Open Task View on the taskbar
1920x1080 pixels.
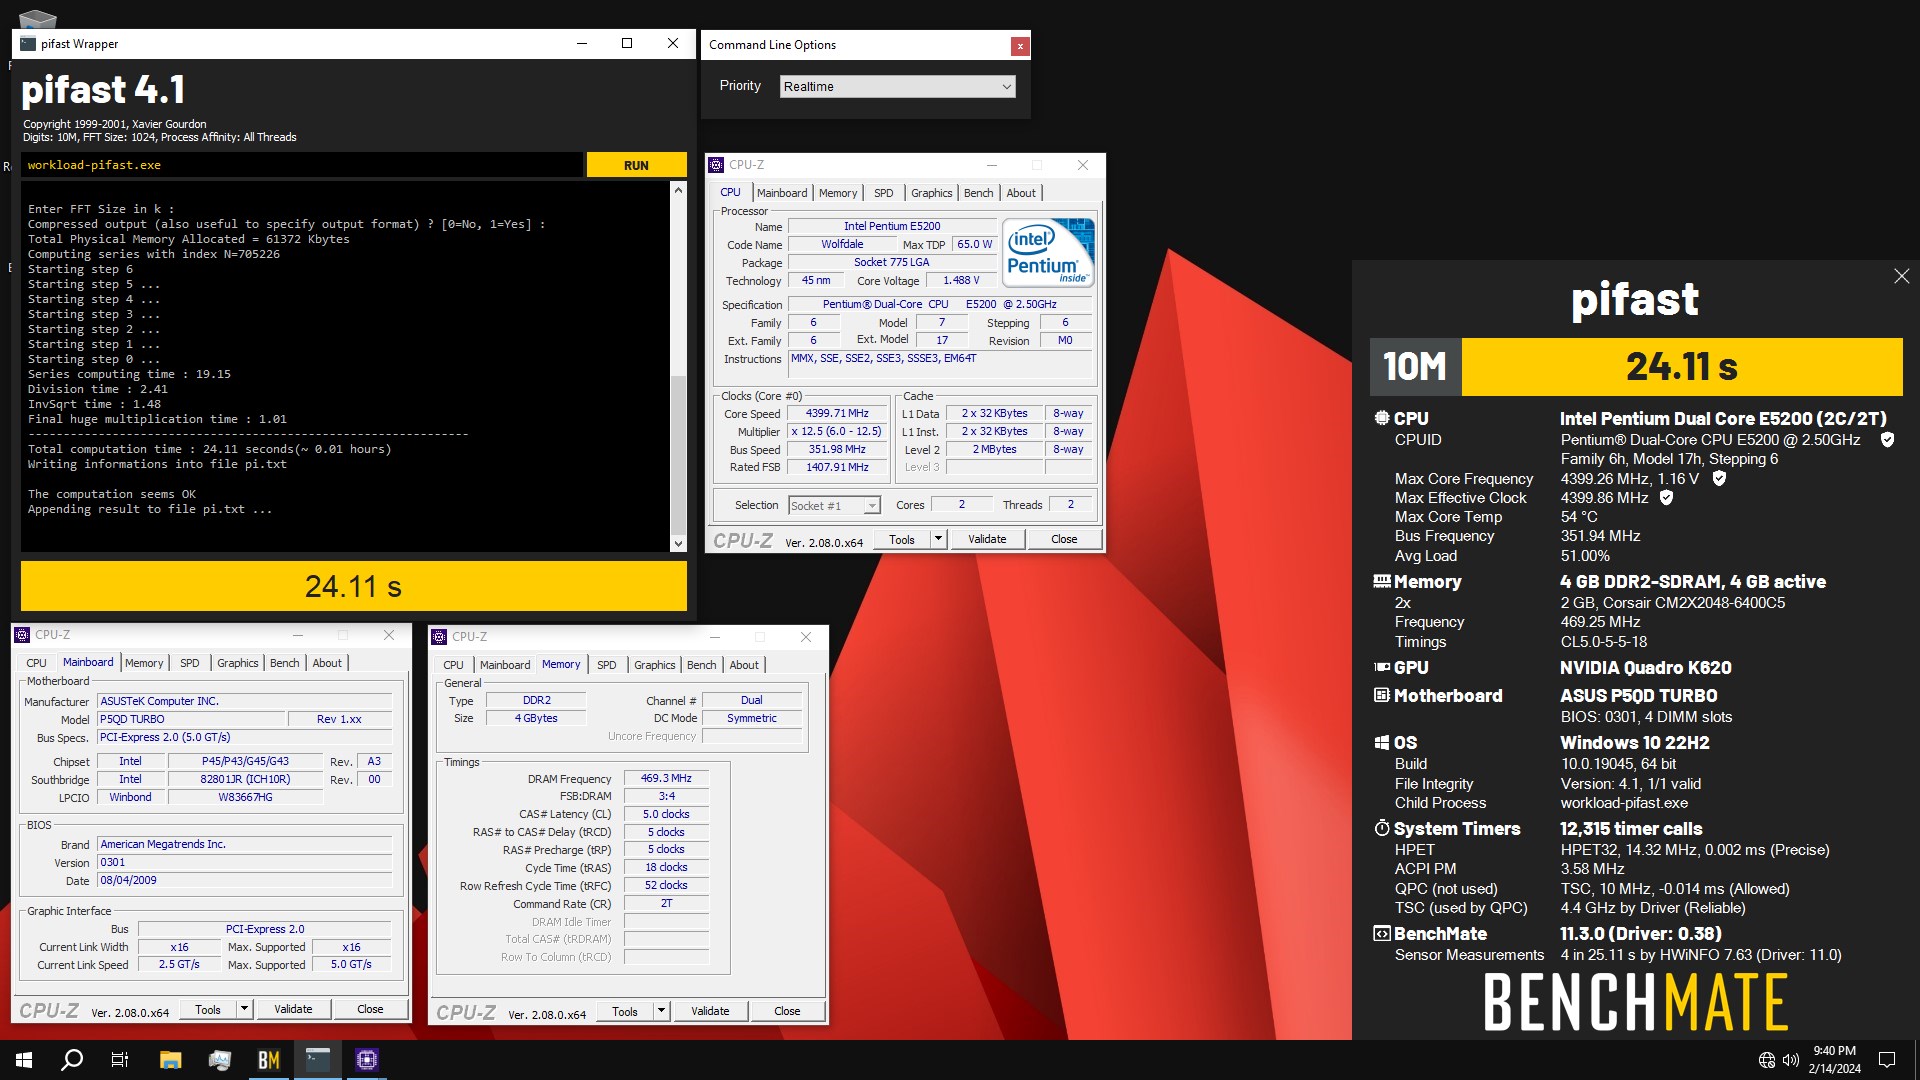click(120, 1060)
